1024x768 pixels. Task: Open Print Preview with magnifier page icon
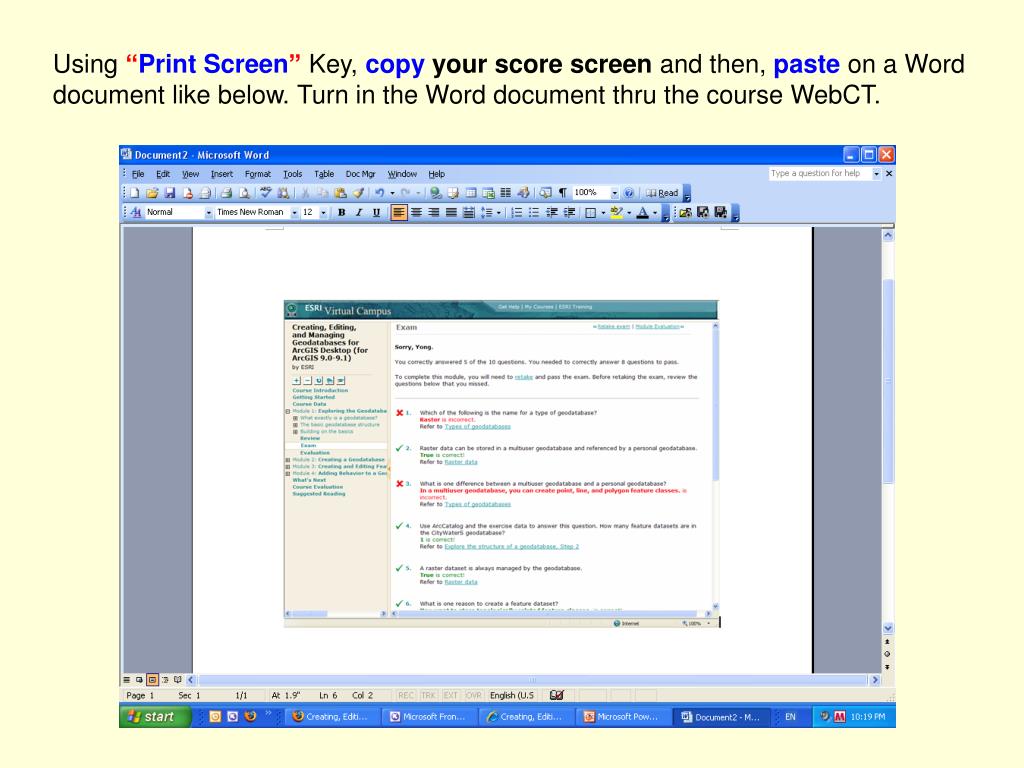[244, 193]
